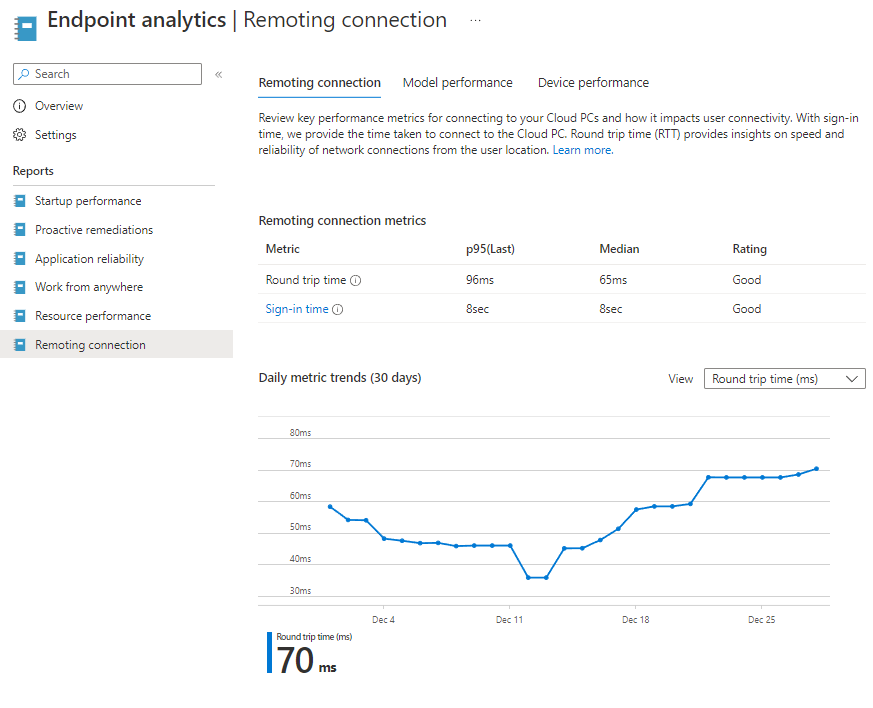Click the last data point on the trend chart
Screen dimensions: 873x708
click(817, 469)
